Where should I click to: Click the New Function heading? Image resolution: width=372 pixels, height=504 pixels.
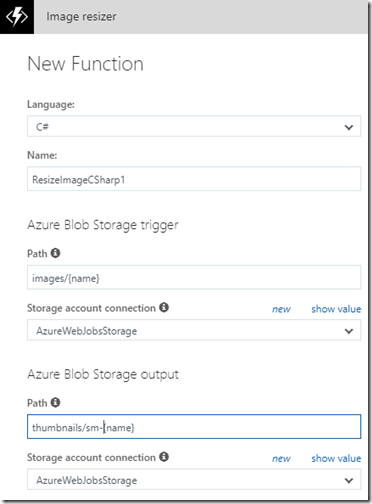pos(85,64)
